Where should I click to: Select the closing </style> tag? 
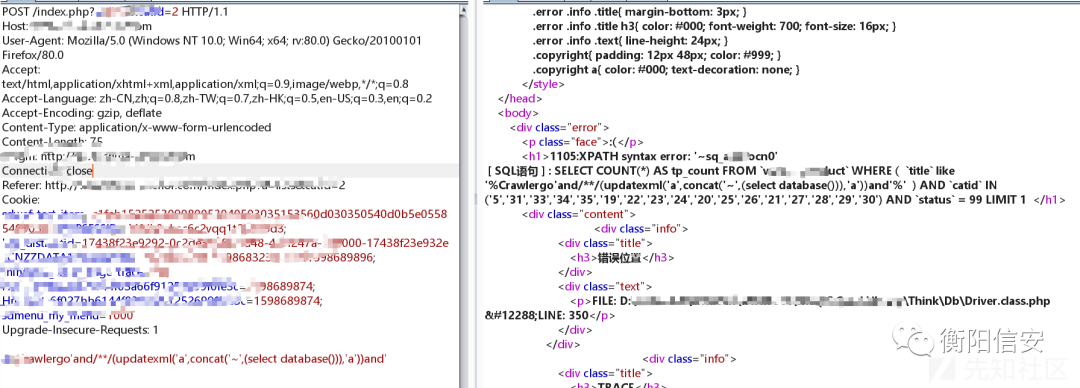pos(543,84)
